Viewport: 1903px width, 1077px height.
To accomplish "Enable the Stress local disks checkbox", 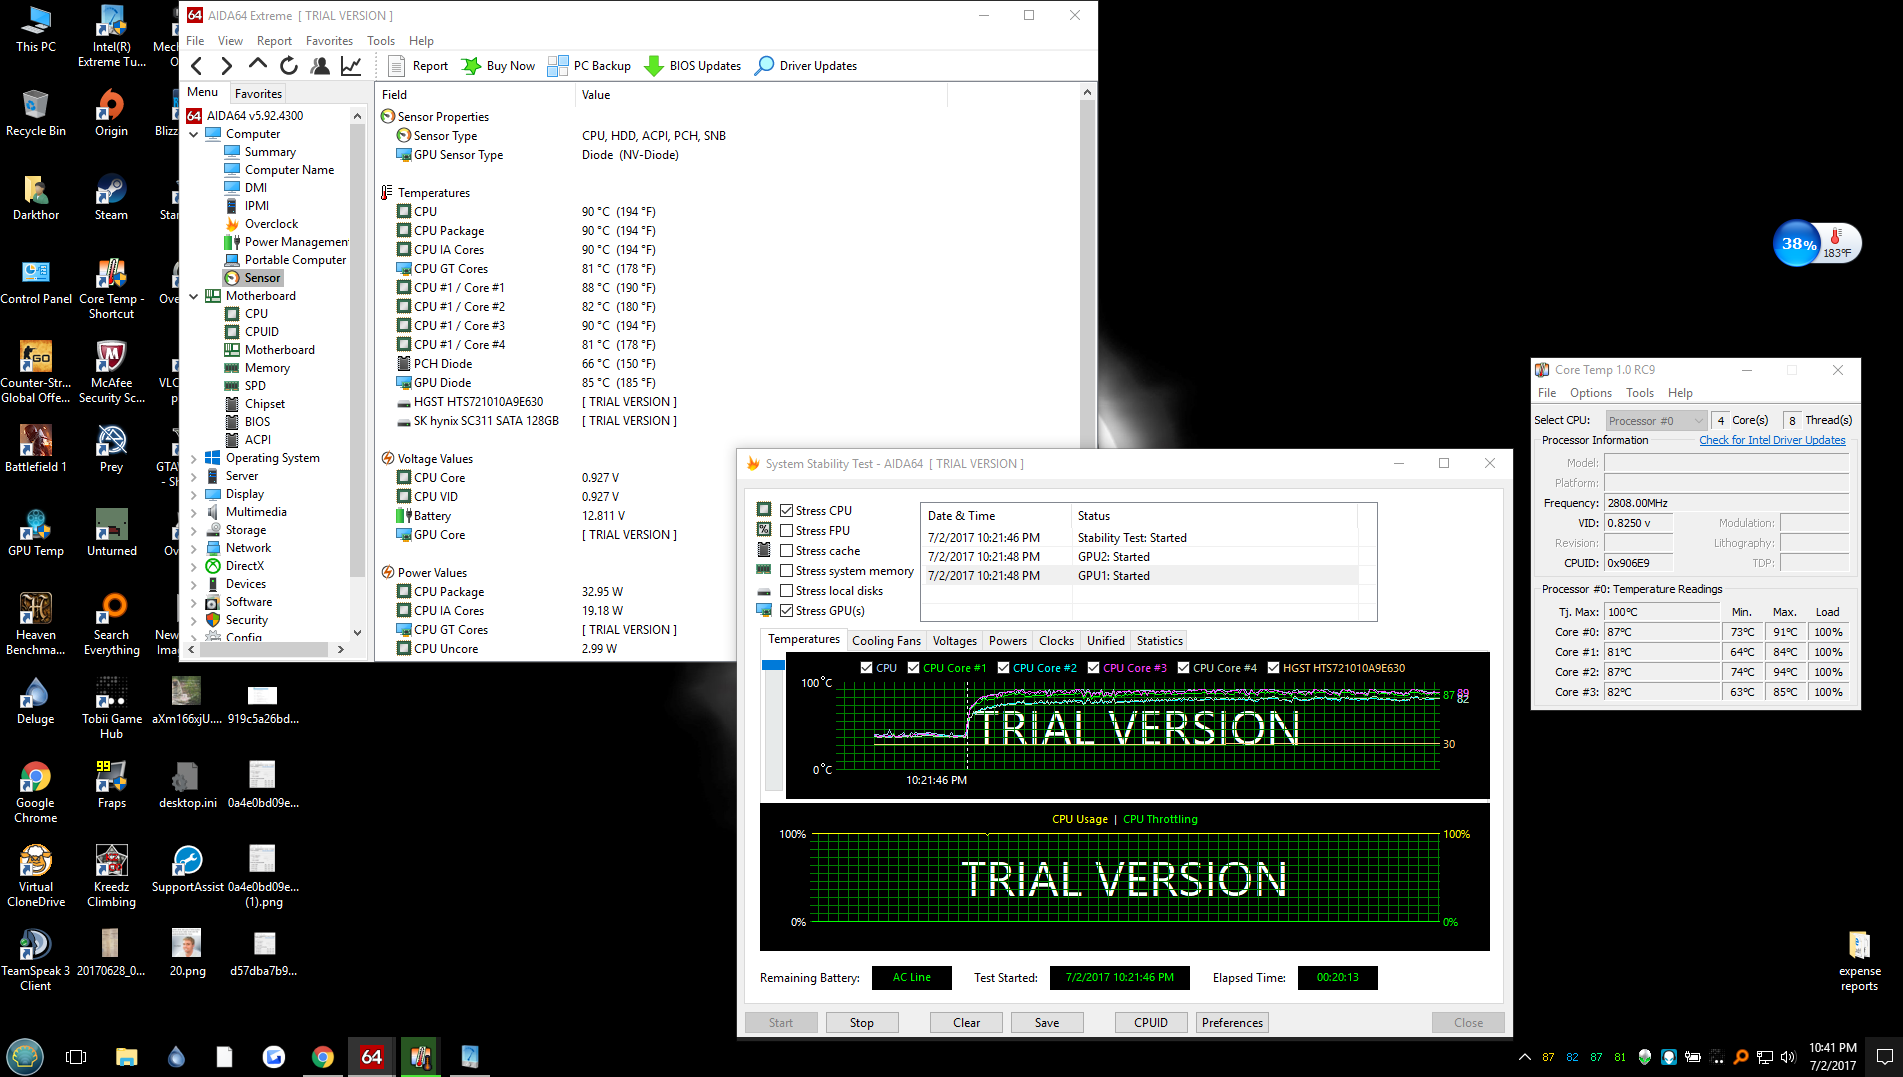I will [787, 591].
